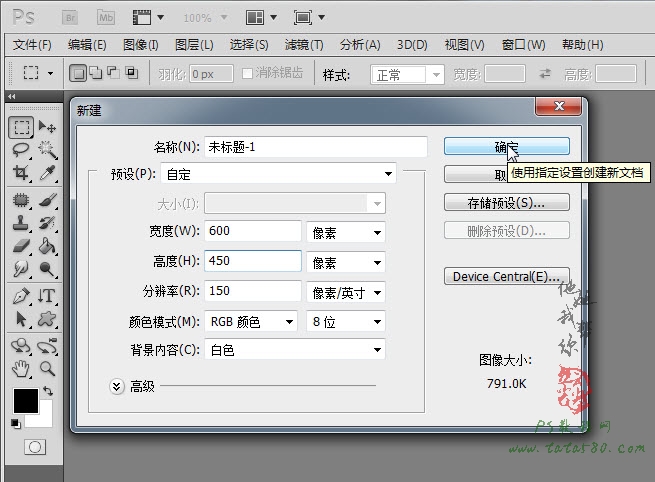
Task: Launch Adobe Bridge
Action: pos(71,18)
